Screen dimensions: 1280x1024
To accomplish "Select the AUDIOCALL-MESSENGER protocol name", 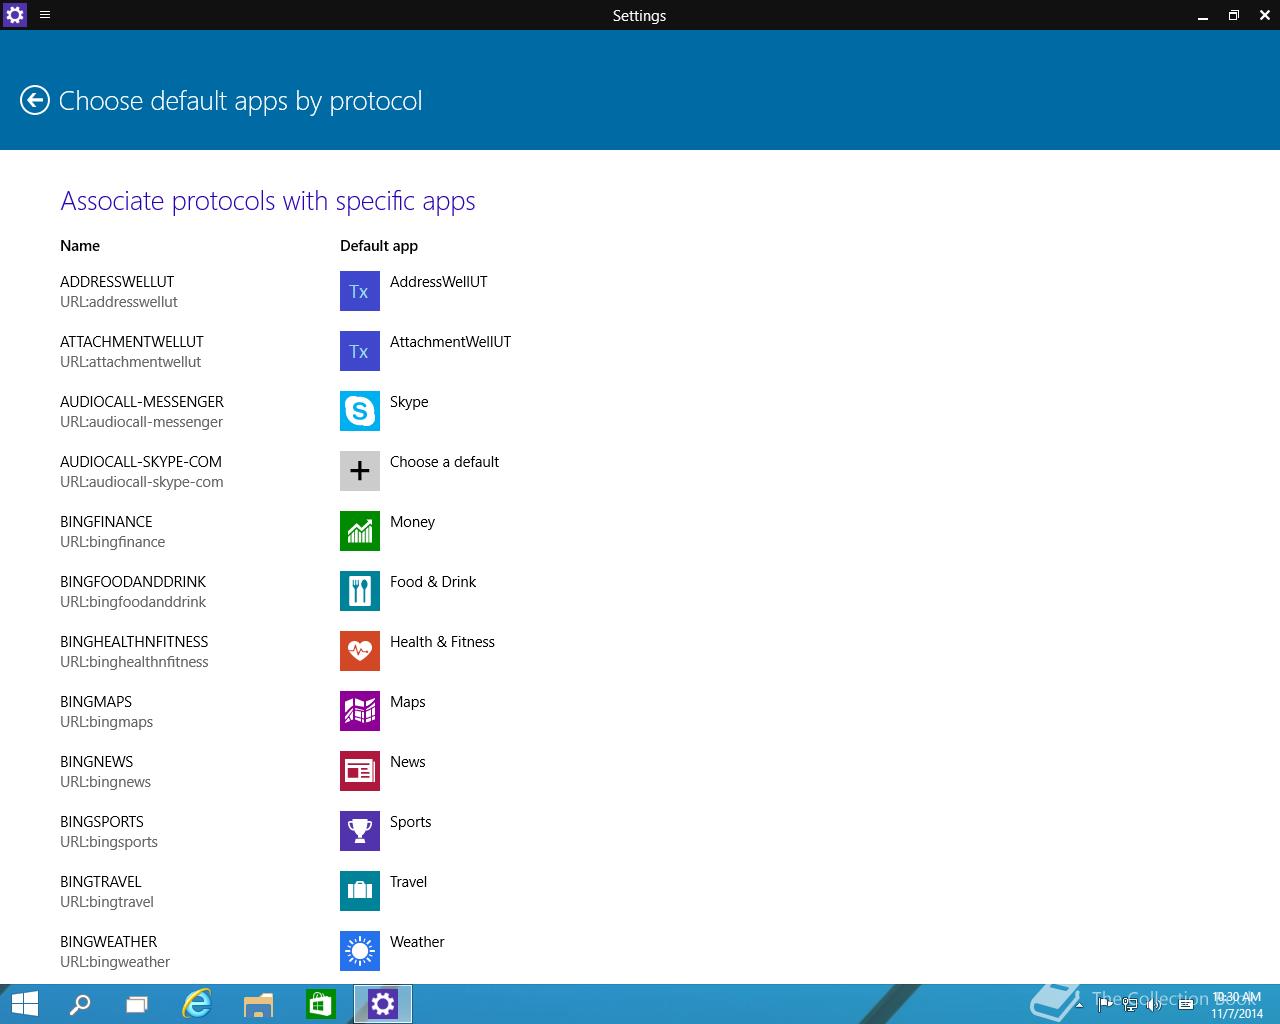I will [142, 402].
